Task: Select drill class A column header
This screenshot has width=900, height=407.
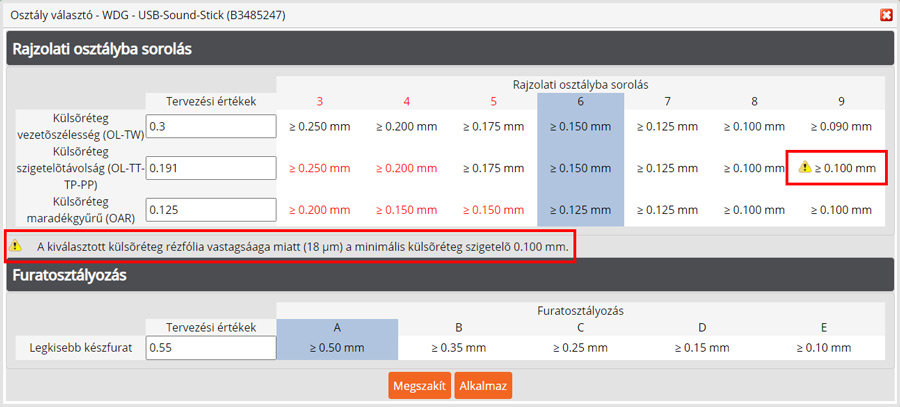Action: click(336, 326)
